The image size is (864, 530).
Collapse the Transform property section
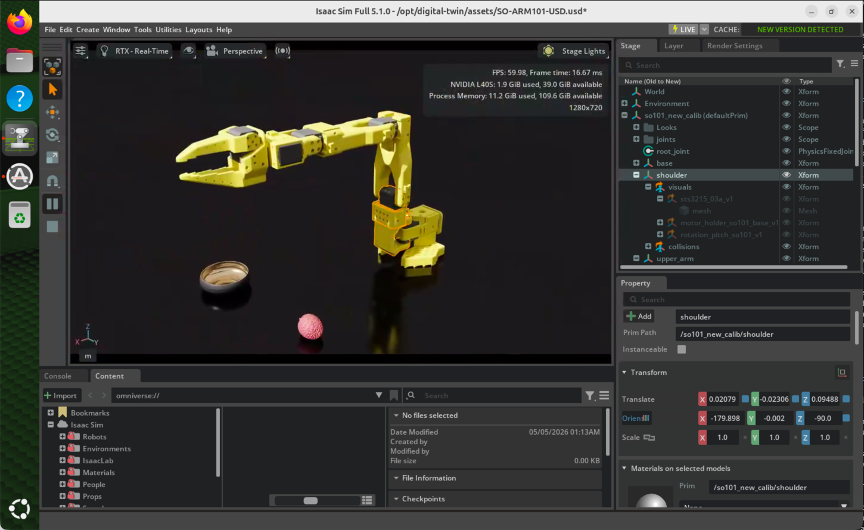[x=624, y=372]
